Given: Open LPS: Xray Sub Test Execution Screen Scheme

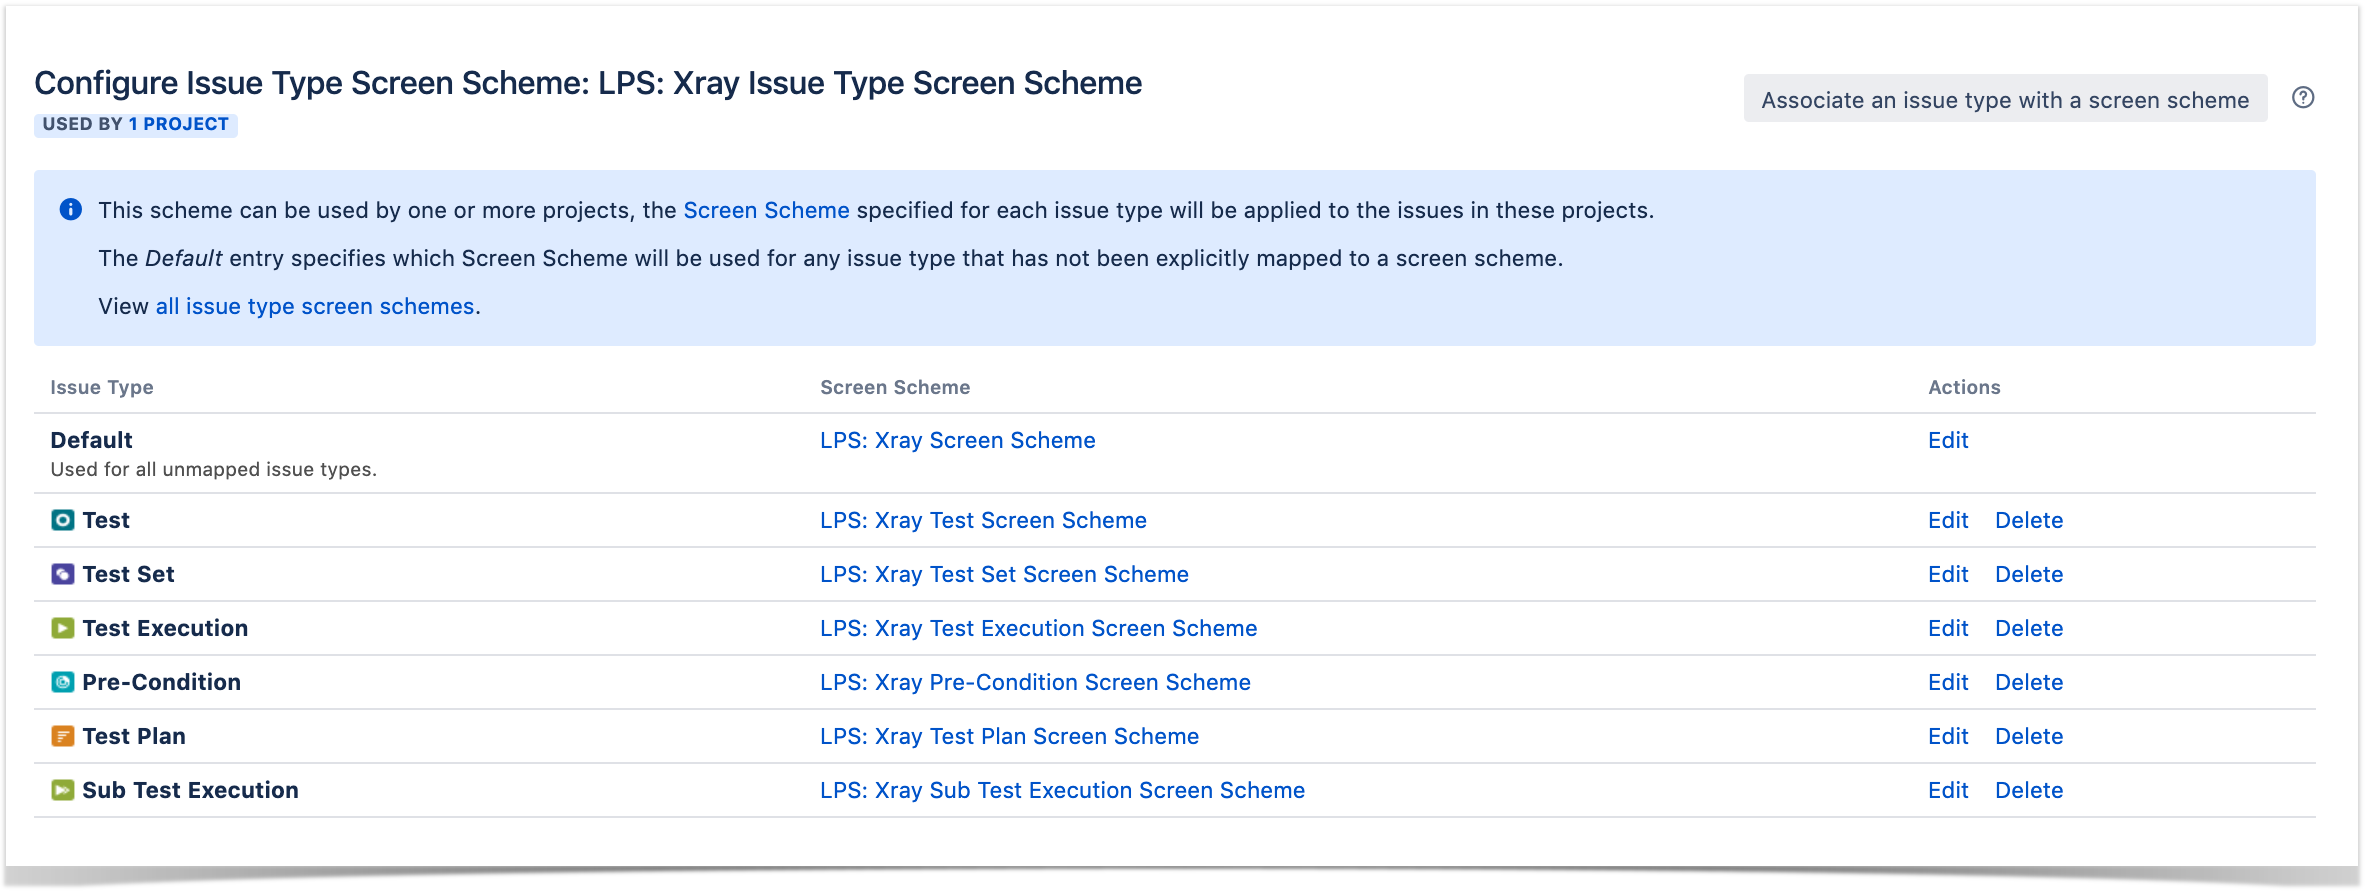Looking at the screenshot, I should [x=1062, y=790].
